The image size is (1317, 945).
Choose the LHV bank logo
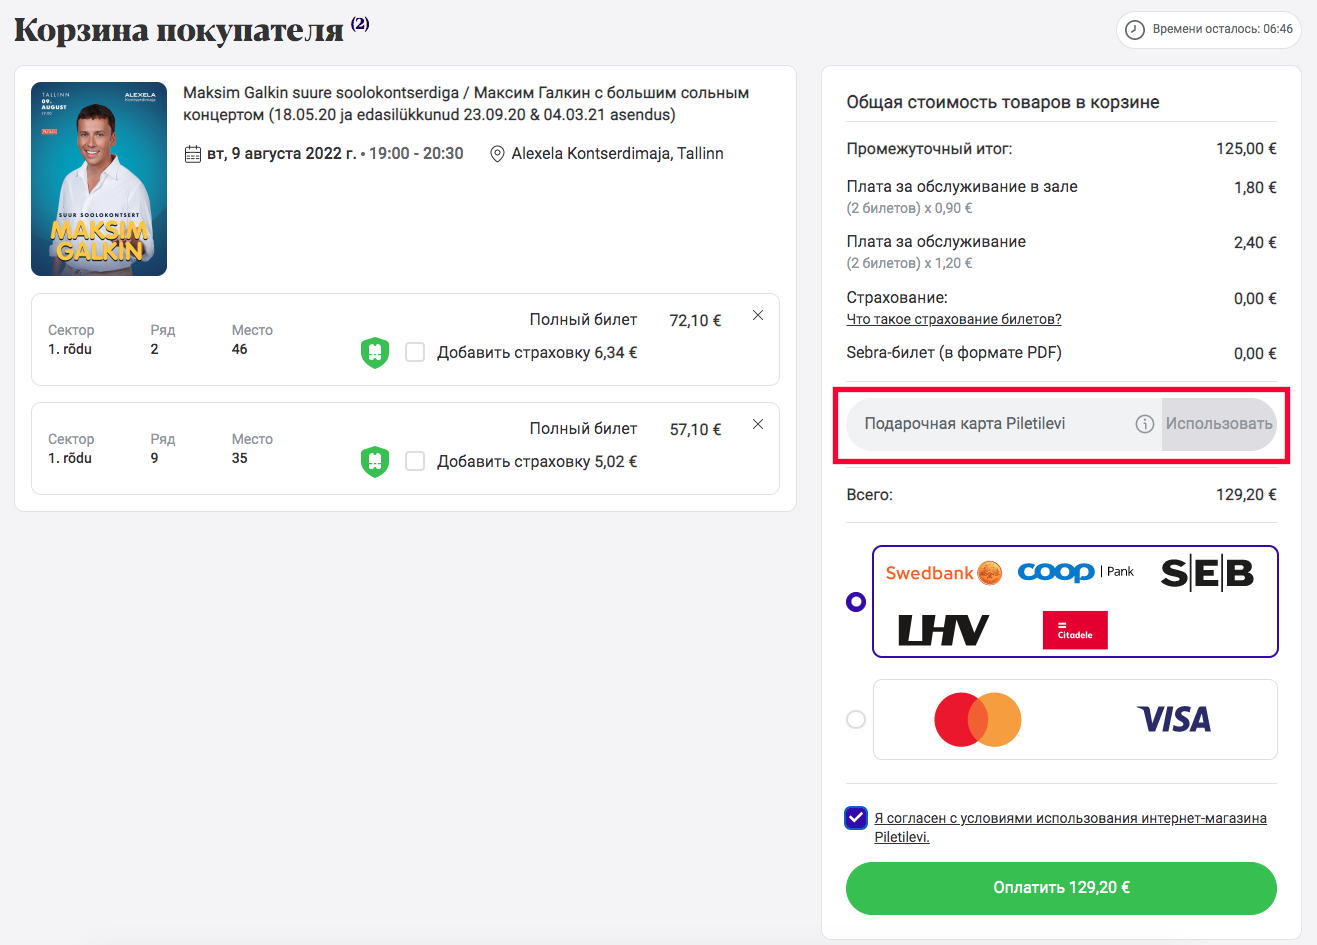tap(943, 630)
